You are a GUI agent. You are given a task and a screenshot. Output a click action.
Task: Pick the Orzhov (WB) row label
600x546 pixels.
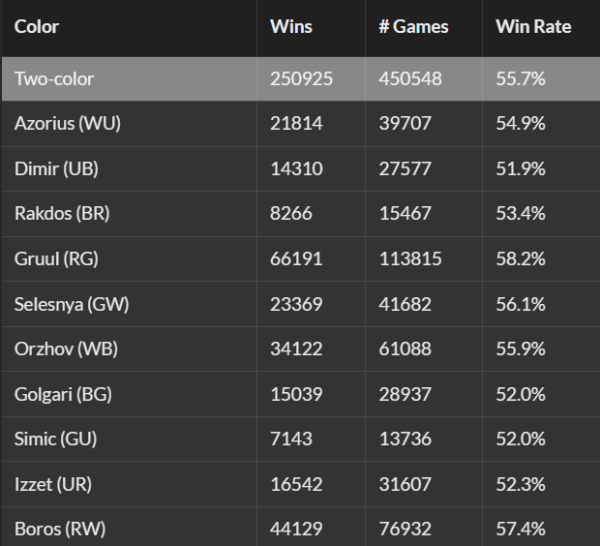click(65, 349)
